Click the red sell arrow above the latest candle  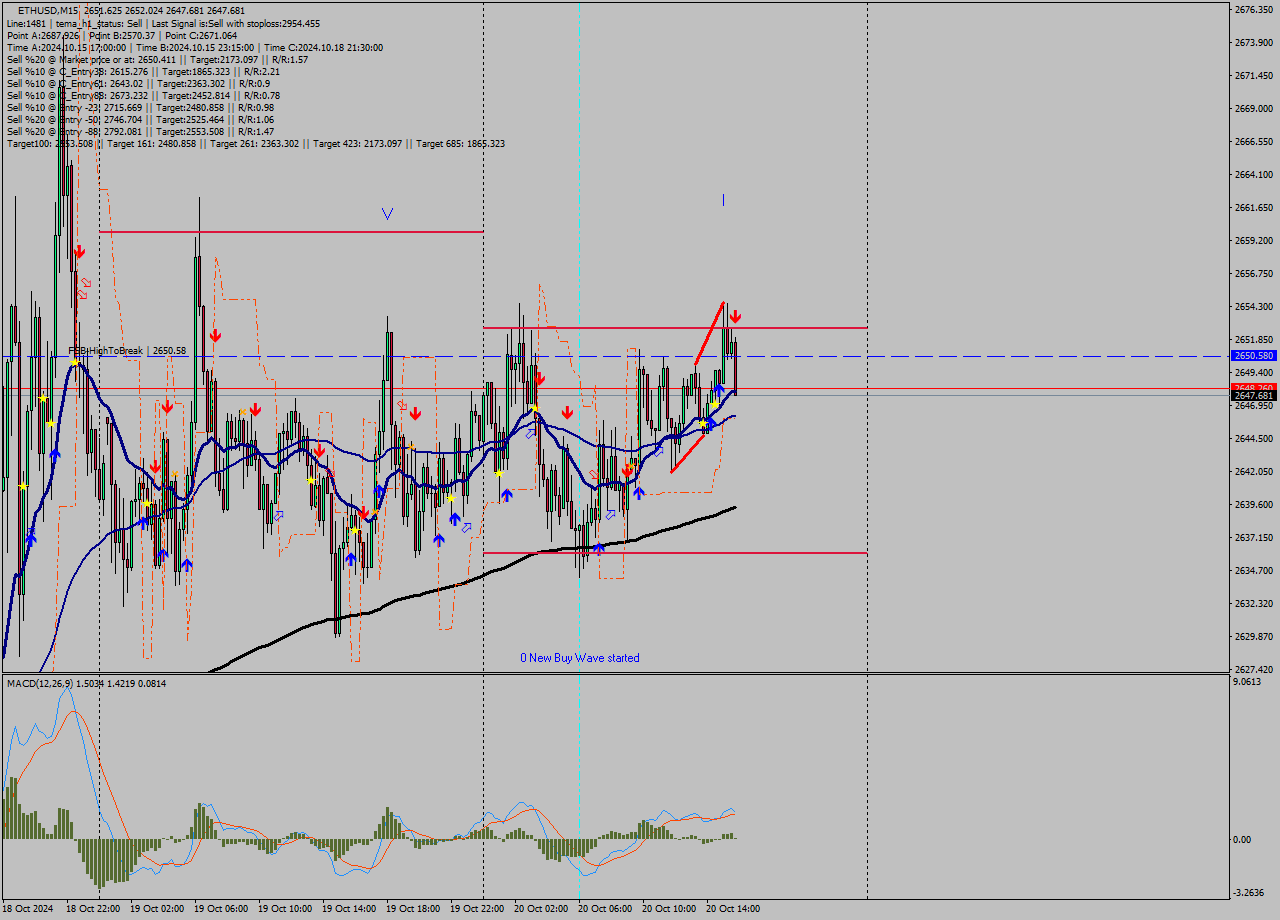735,316
